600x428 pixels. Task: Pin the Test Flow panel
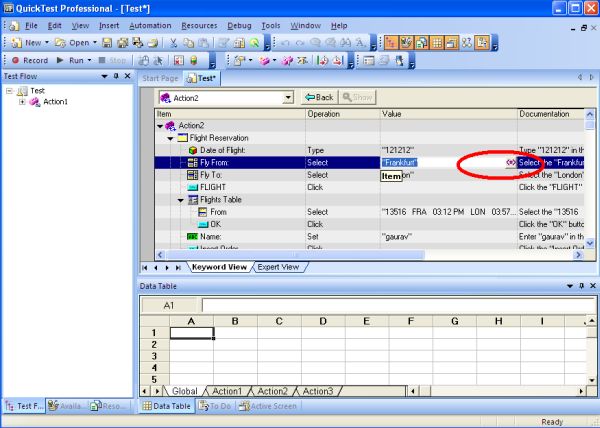coord(116,76)
